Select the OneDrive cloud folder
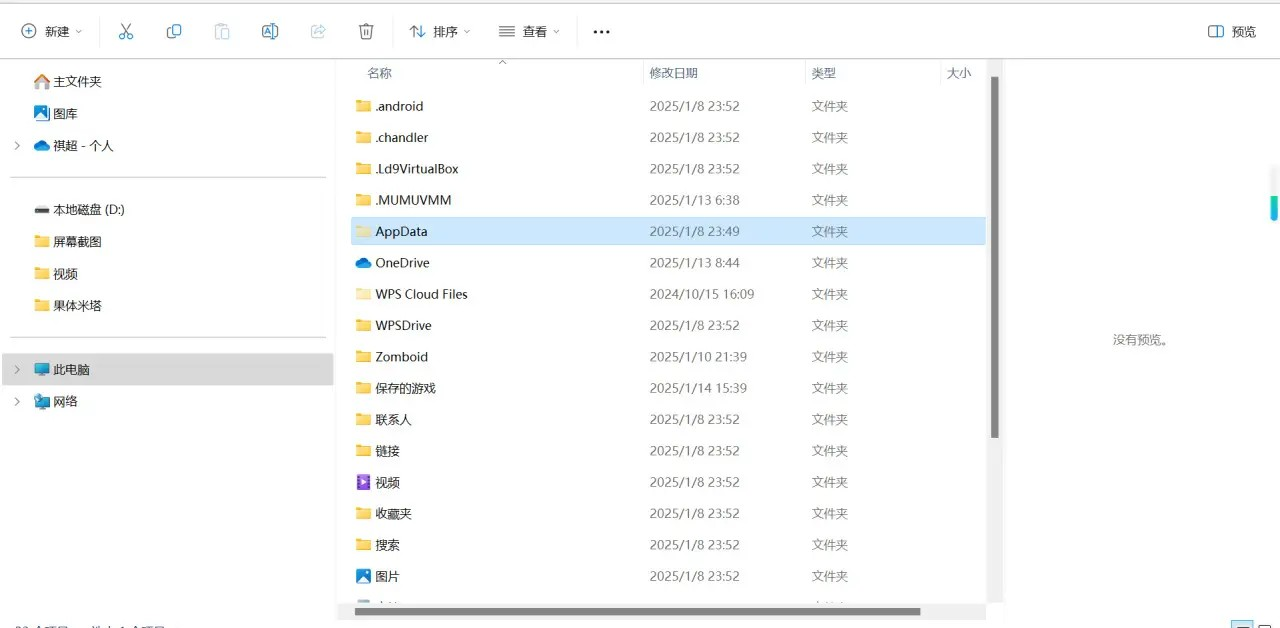Image resolution: width=1280 pixels, height=628 pixels. [402, 263]
